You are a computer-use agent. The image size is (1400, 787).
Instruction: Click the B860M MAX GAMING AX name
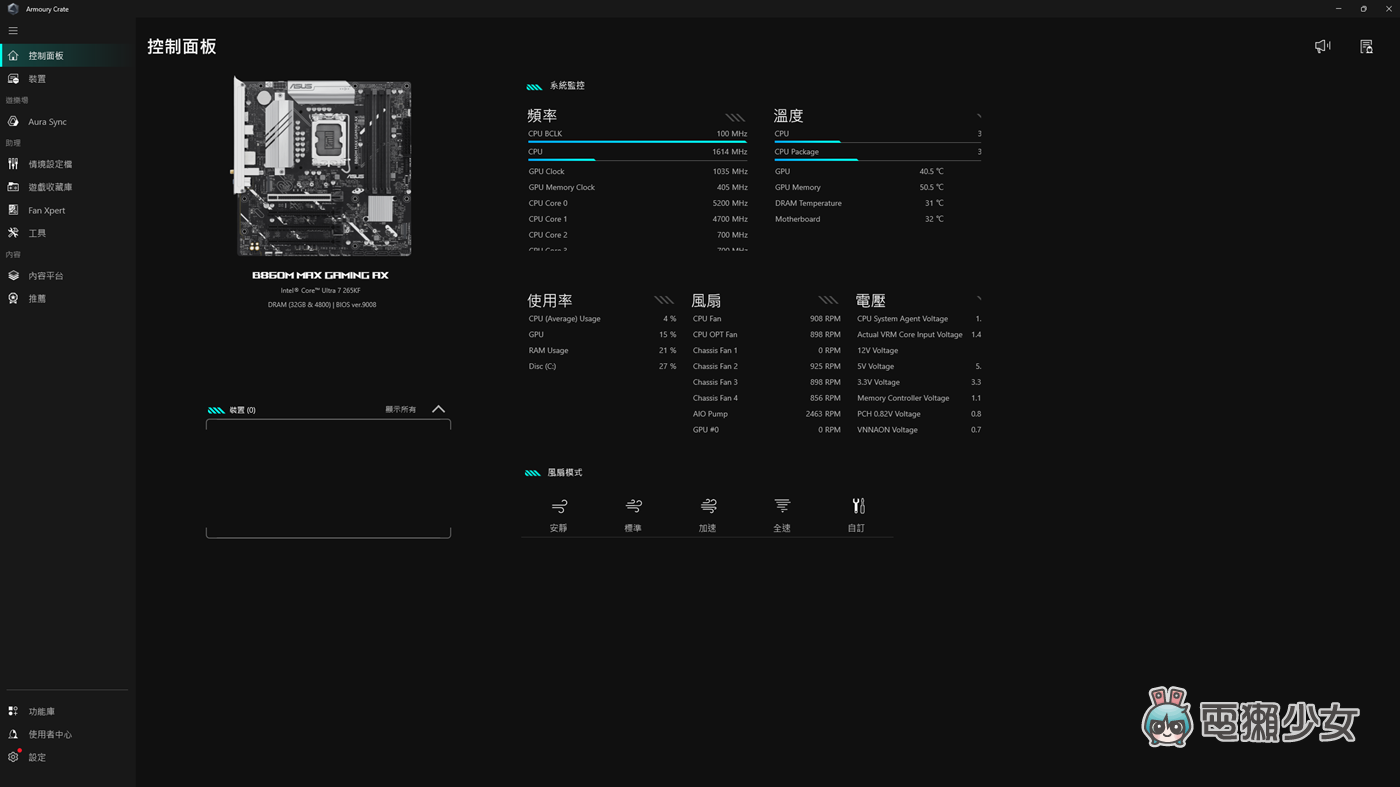(x=320, y=275)
